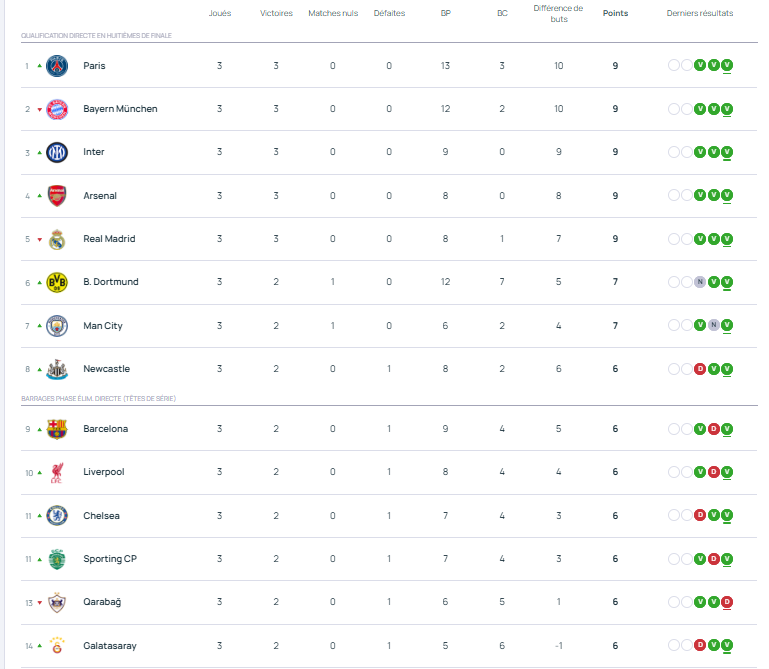This screenshot has height=669, width=769.
Task: Click the Bayern München club logo
Action: point(57,109)
